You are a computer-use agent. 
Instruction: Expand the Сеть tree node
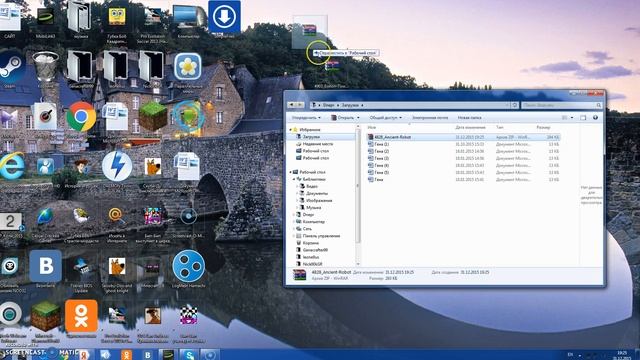click(x=294, y=229)
